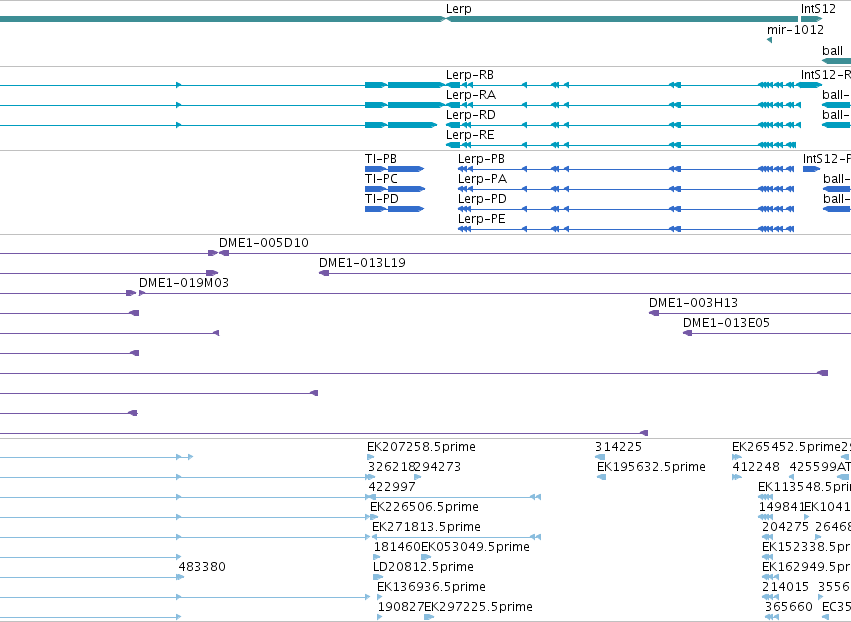851x622 pixels.
Task: Select the EK136936.5prime EST label
Action: pos(431,587)
